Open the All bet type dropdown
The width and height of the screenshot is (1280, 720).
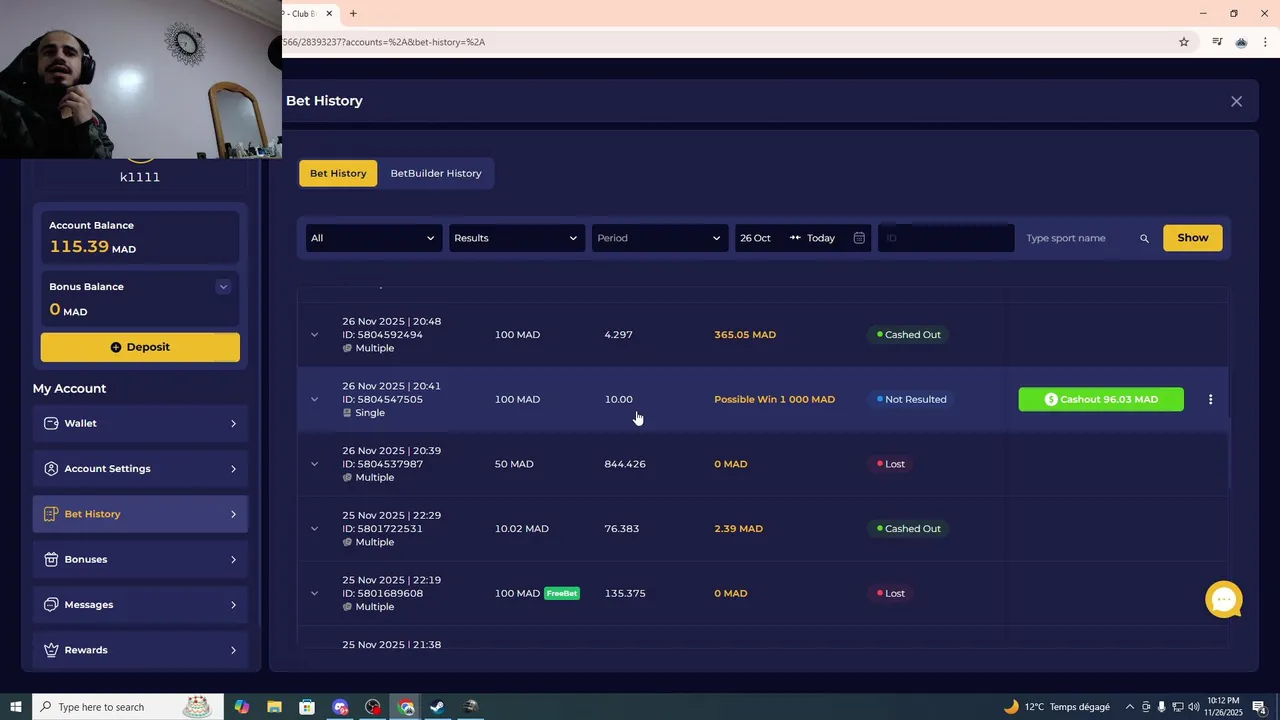[x=373, y=238]
